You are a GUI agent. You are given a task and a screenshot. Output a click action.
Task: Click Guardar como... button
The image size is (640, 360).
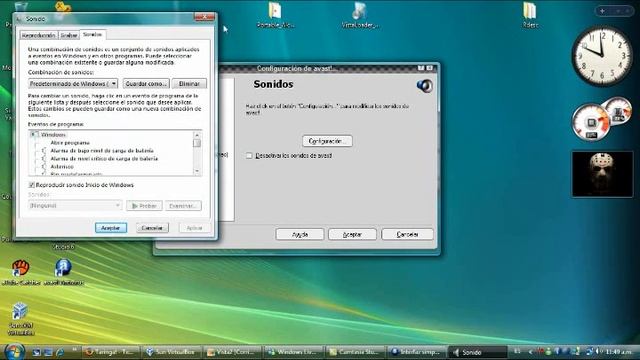click(x=146, y=83)
